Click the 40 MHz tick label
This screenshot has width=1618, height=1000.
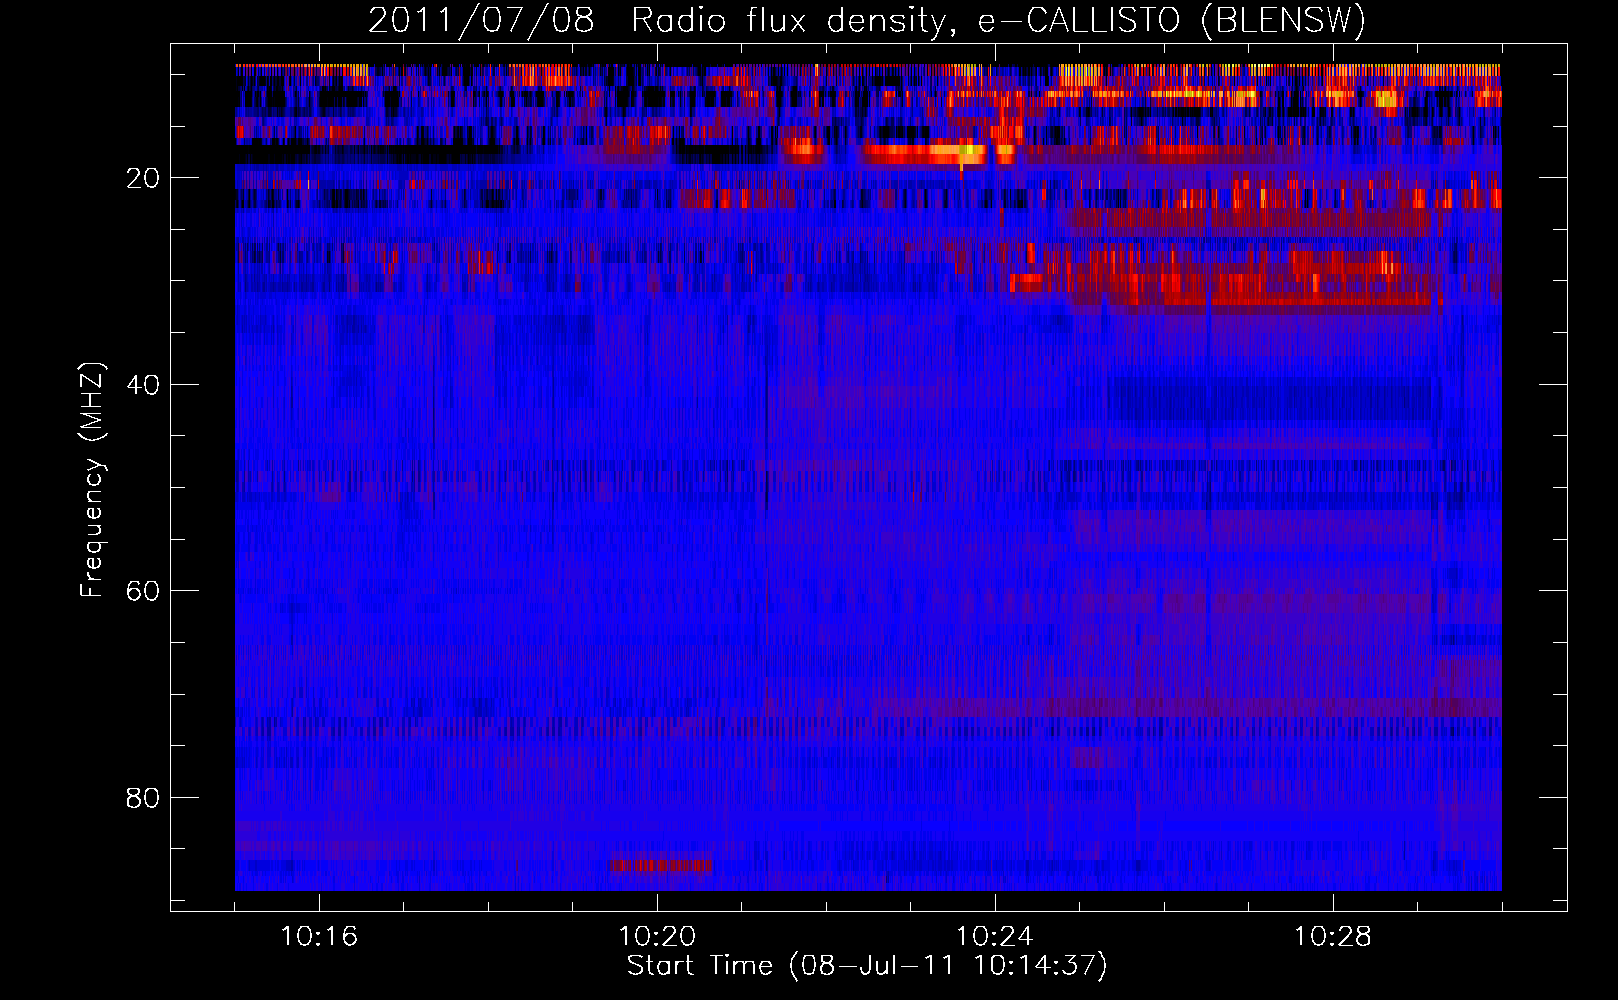[x=144, y=385]
